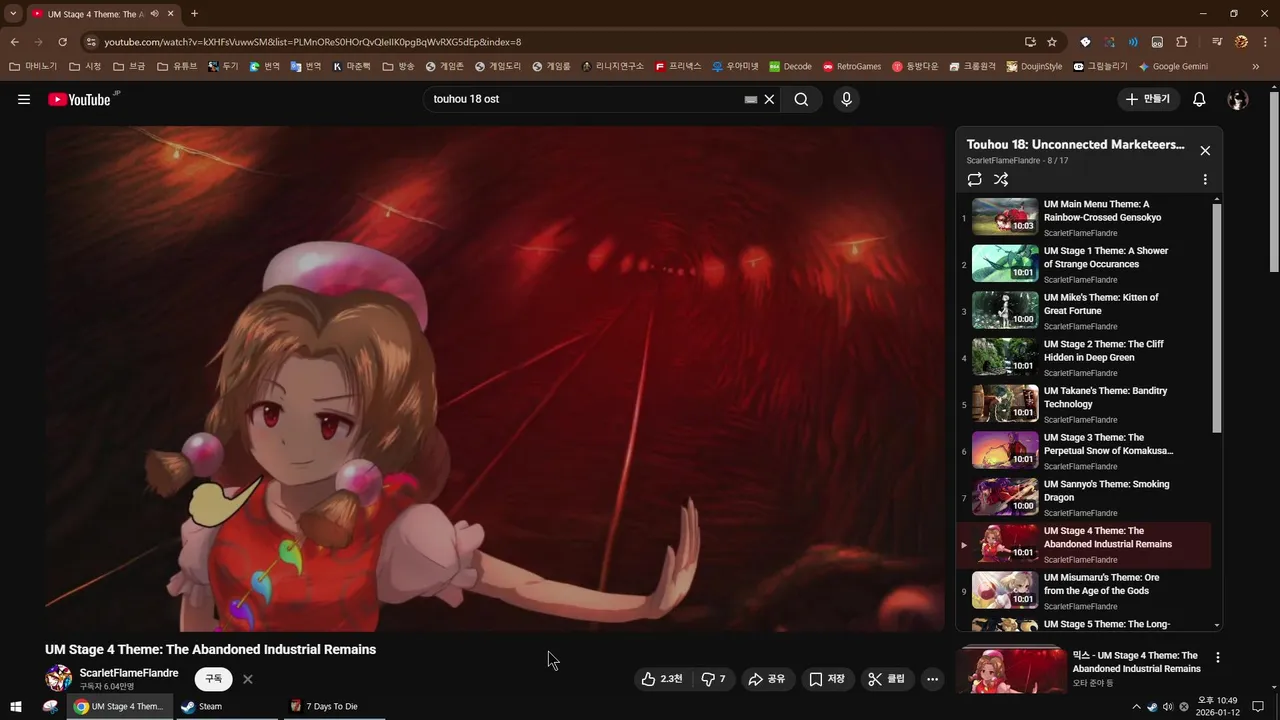This screenshot has height=720, width=1280.
Task: Play UM Mike's Theme: Kitten of Great Fortune
Action: coord(1084,311)
